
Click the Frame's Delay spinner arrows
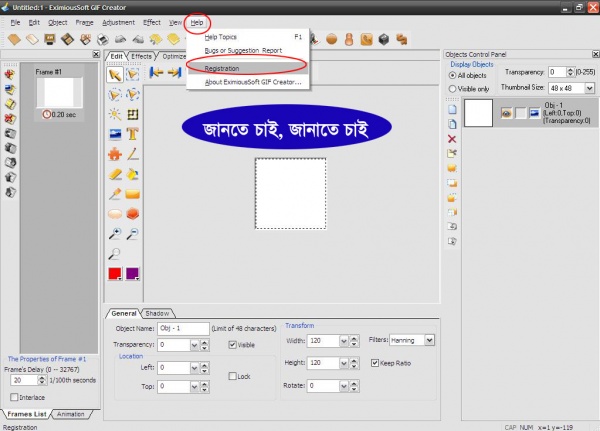pyautogui.click(x=42, y=380)
